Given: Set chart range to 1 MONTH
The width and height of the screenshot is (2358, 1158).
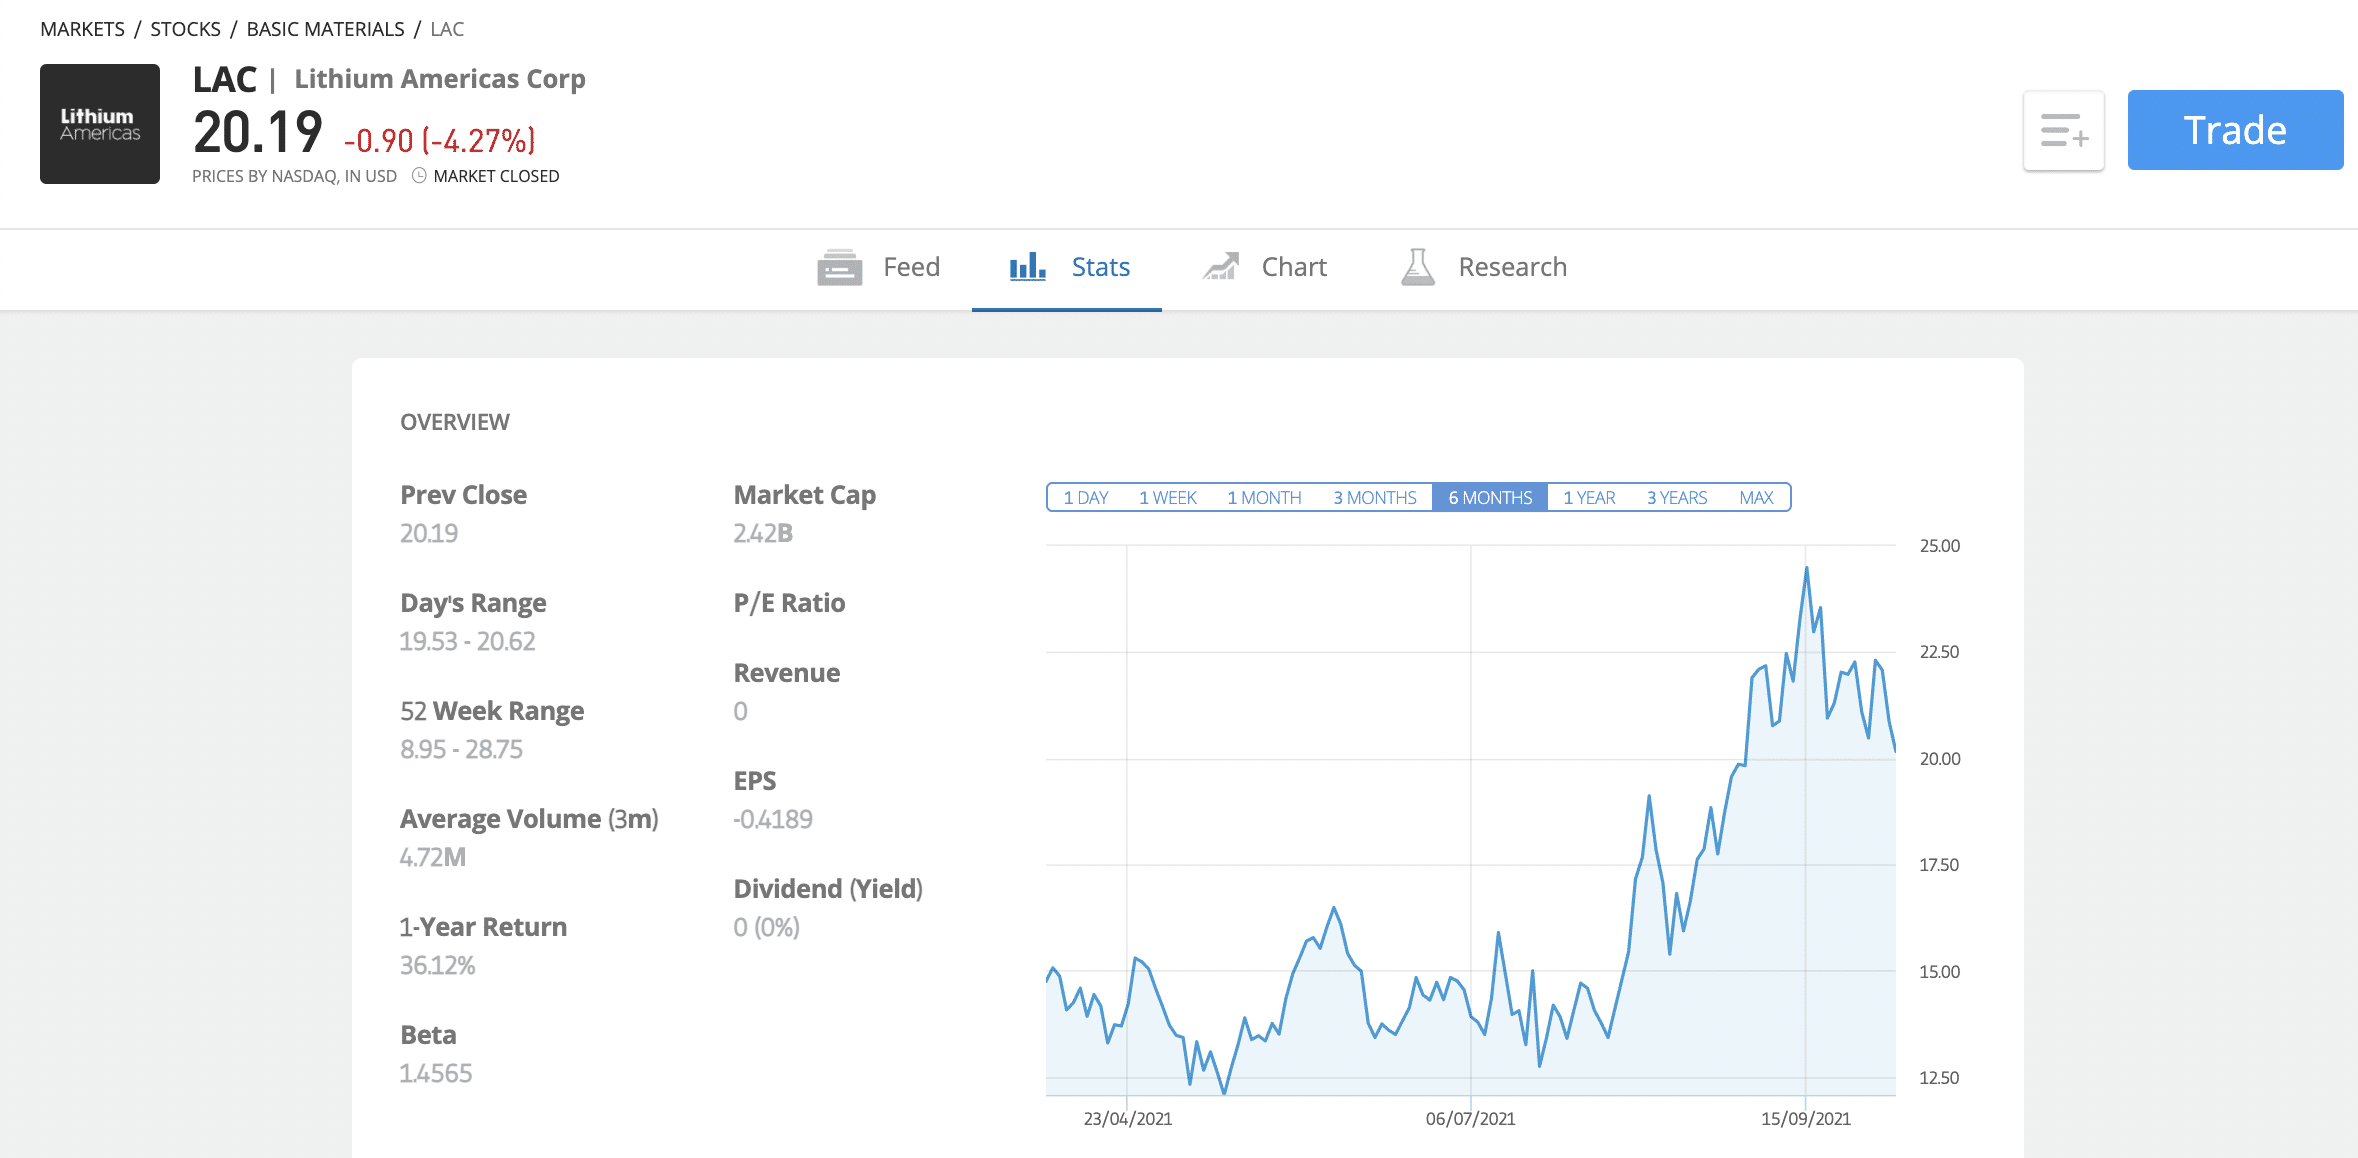Looking at the screenshot, I should coord(1264,498).
